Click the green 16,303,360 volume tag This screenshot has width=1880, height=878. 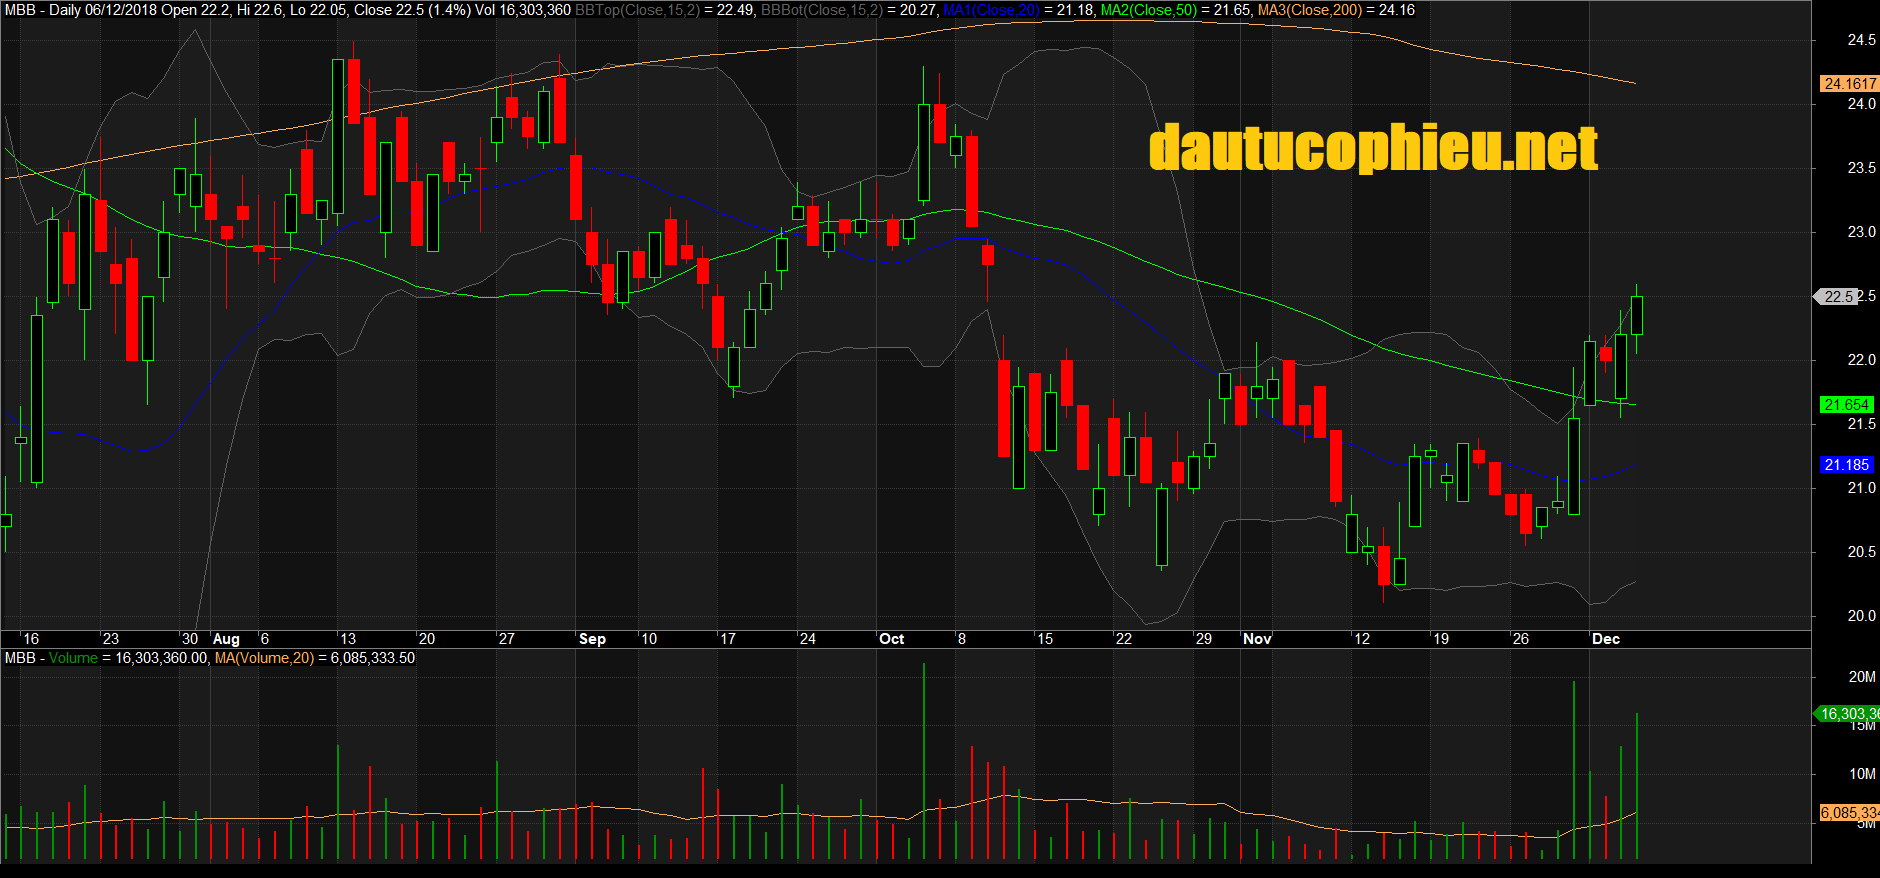(1848, 714)
